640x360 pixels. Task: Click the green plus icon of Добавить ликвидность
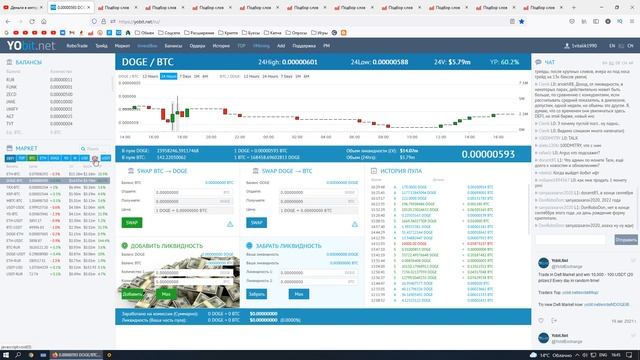pos(124,245)
